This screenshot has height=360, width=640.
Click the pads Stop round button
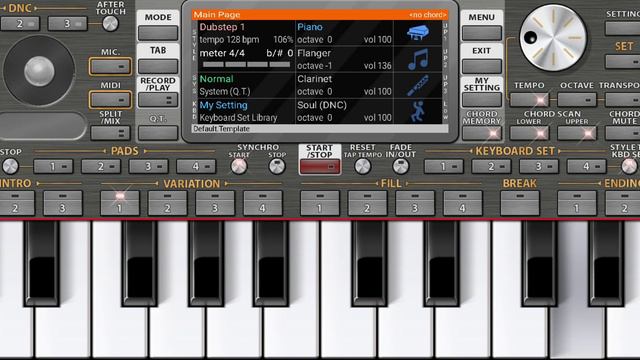[10, 167]
